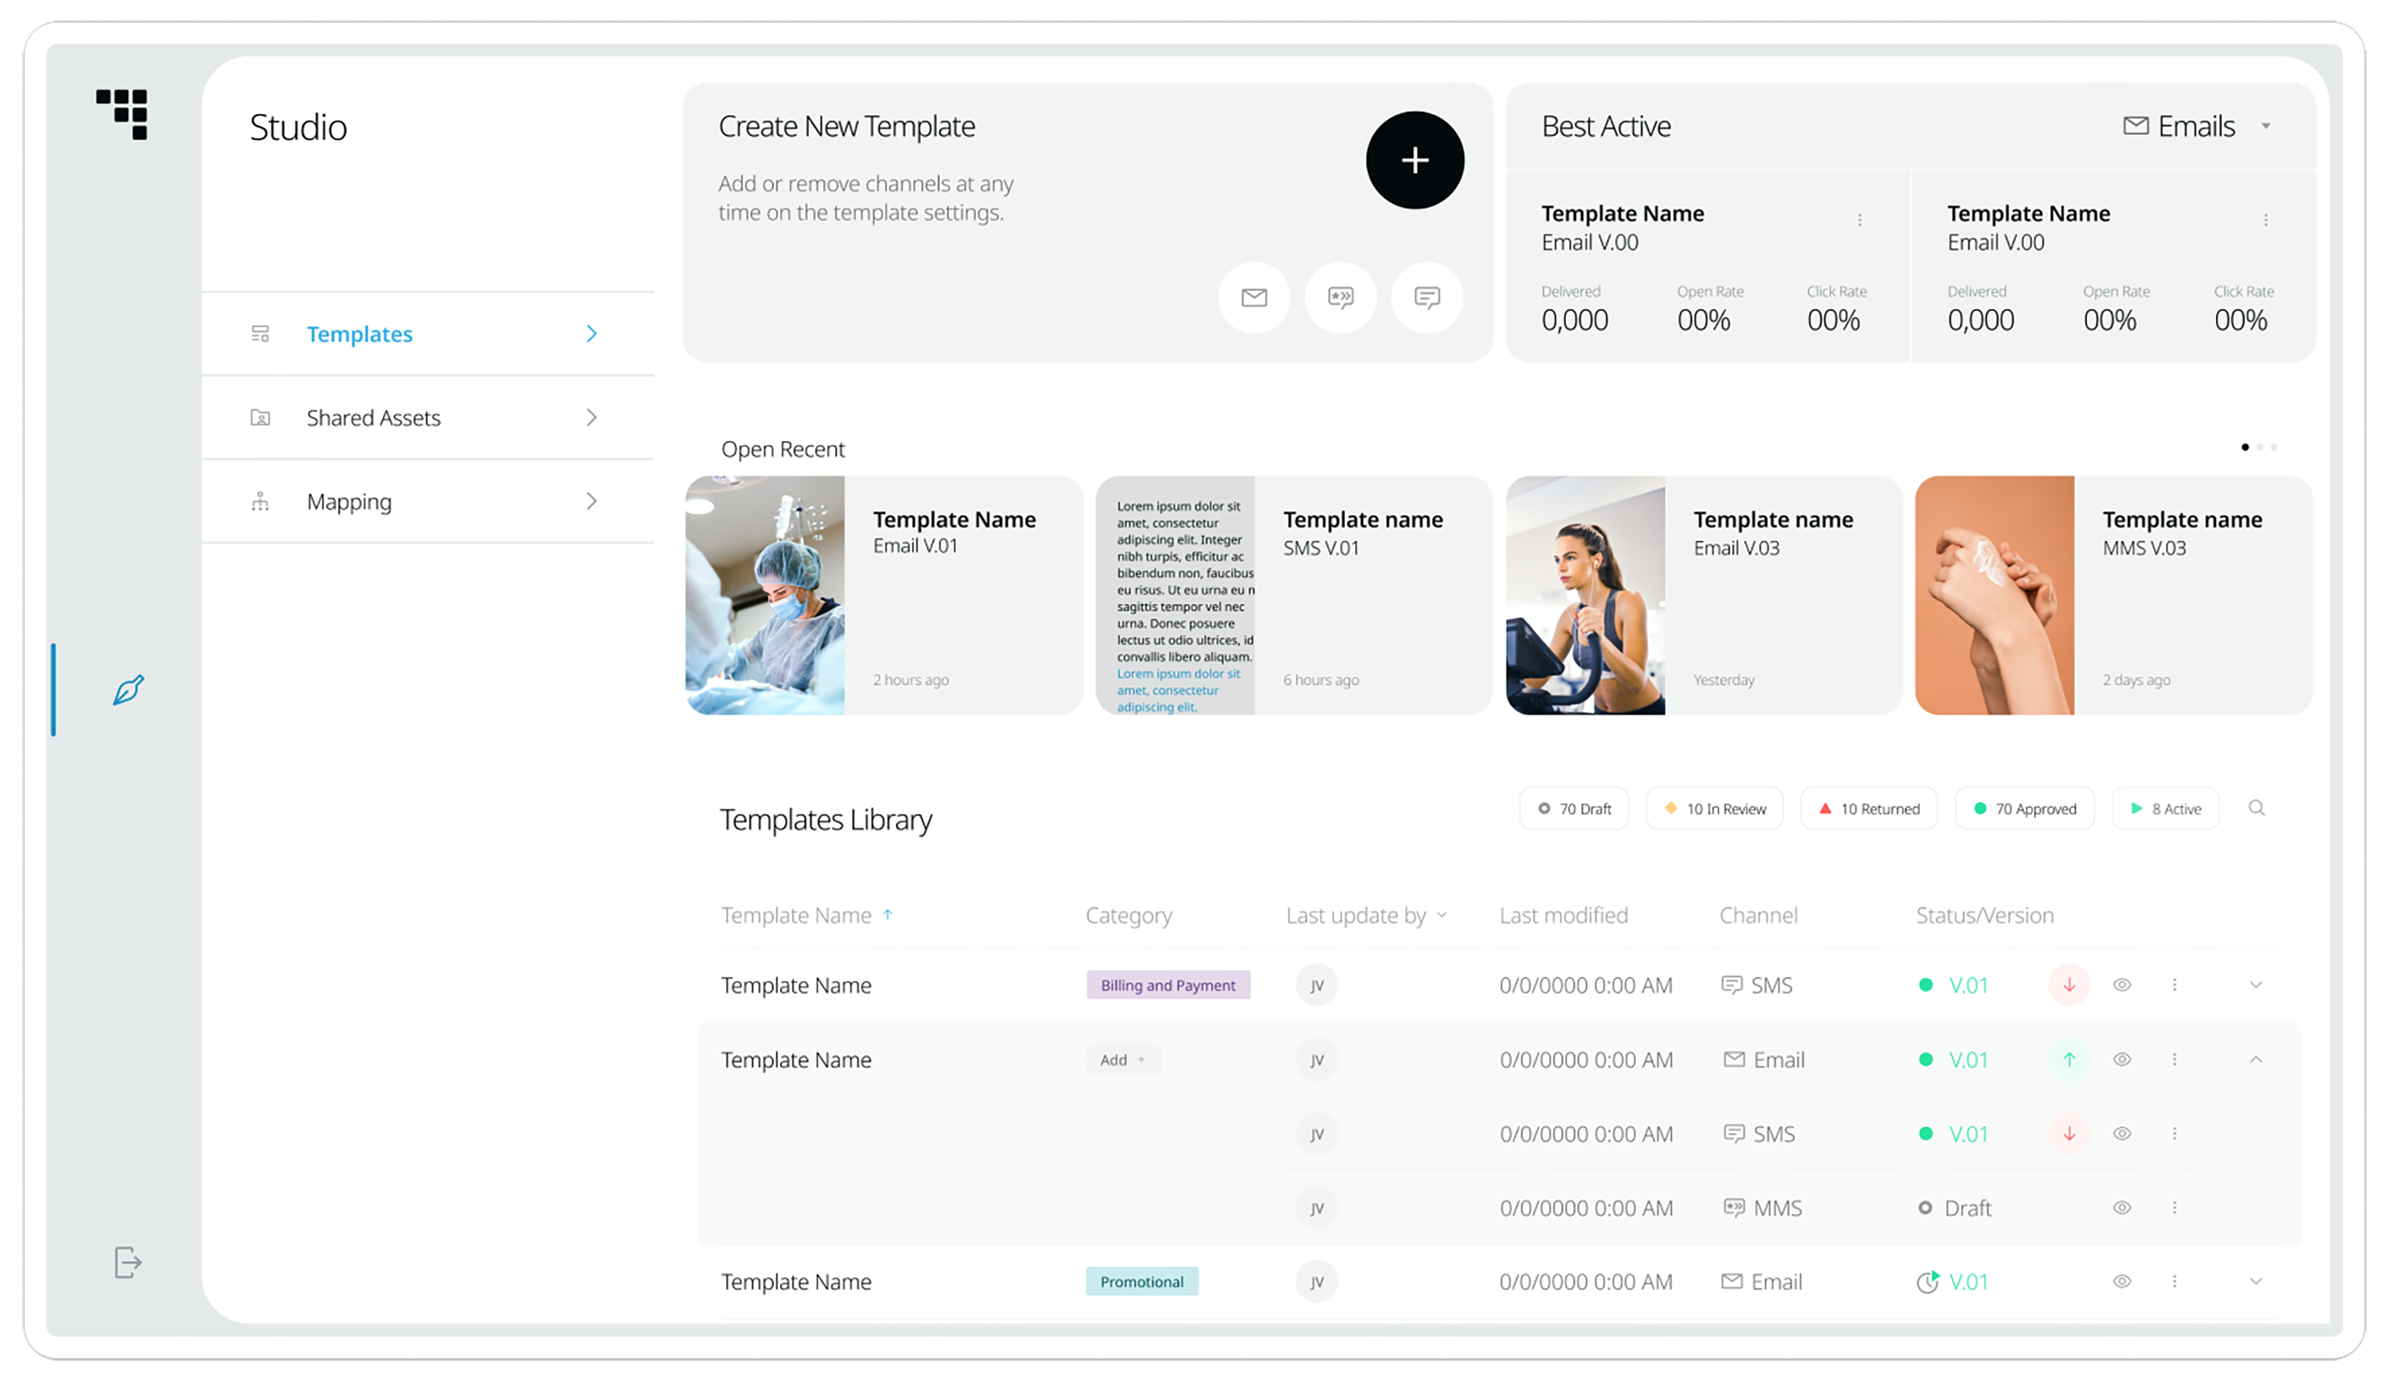Open the Studio pen icon in left rail
This screenshot has width=2400, height=1381.
[x=128, y=690]
